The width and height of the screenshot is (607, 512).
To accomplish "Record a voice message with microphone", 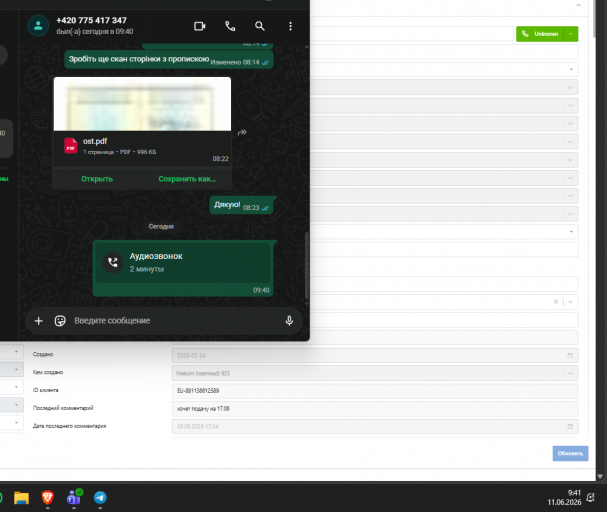I will [289, 320].
